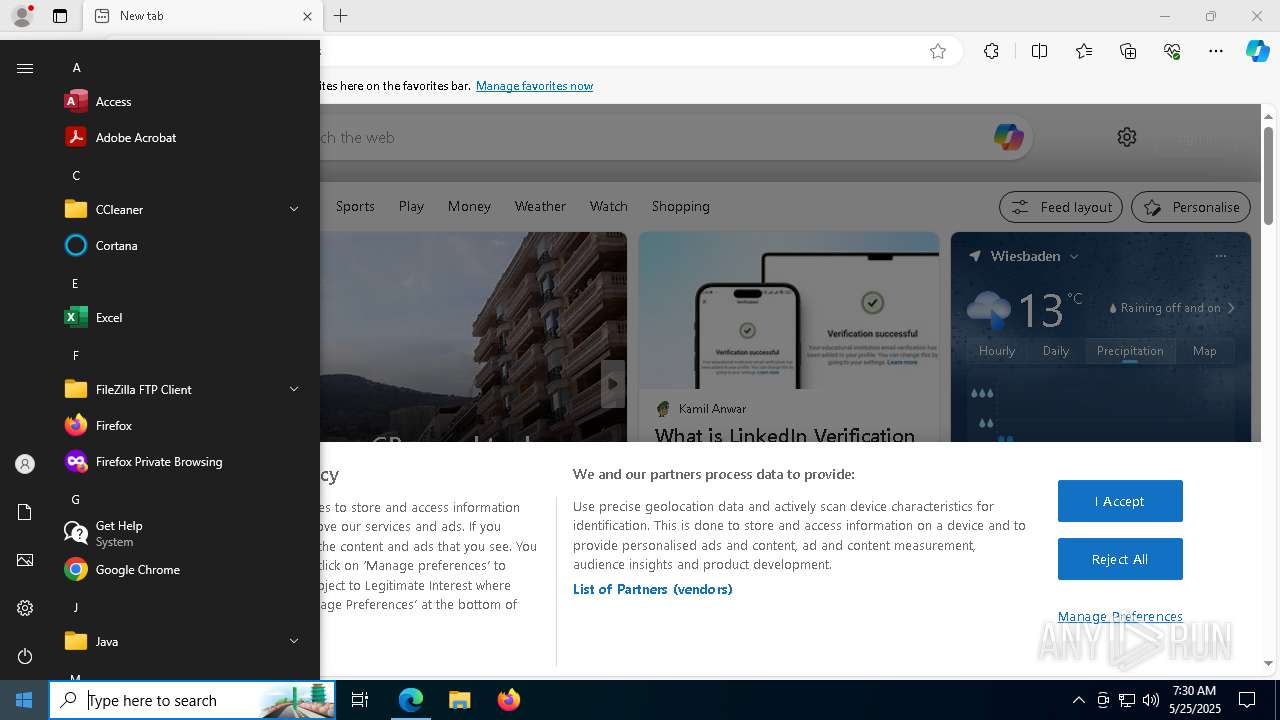This screenshot has height=720, width=1280.
Task: Open Edge tab actions menu
Action: [x=60, y=16]
